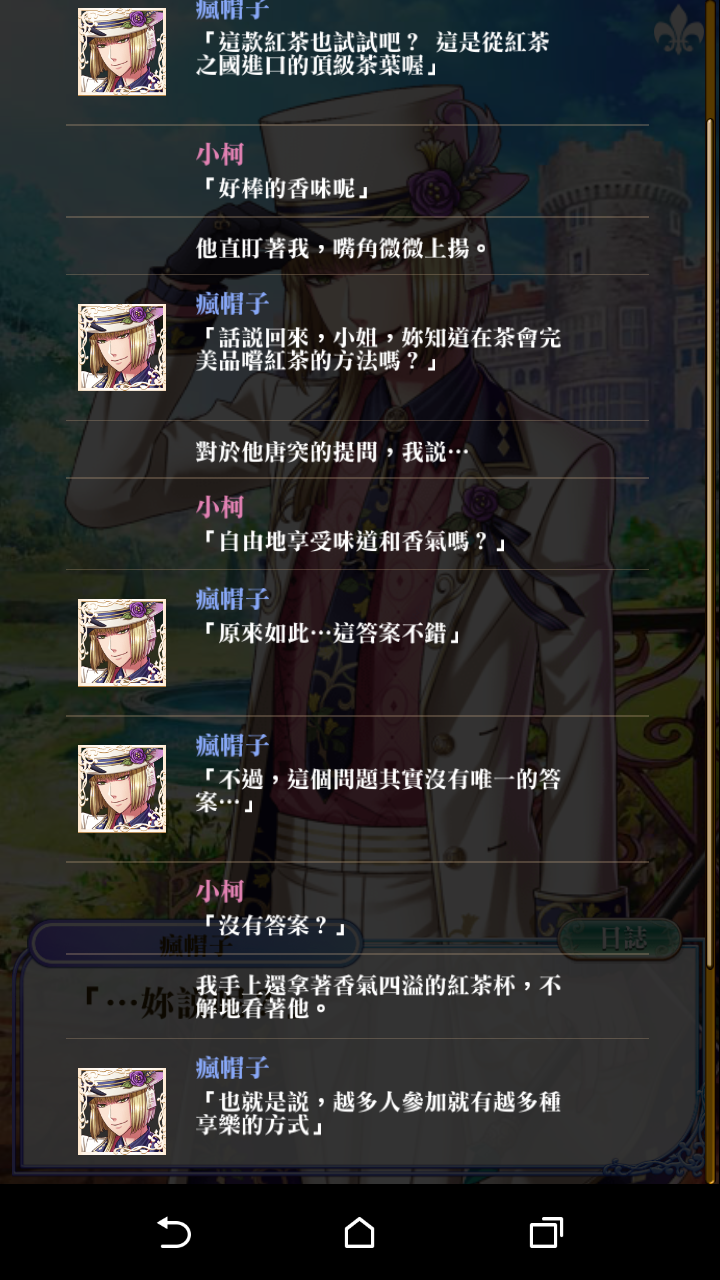Open the Android recent apps icon
This screenshot has width=720, height=1280.
pos(546,1233)
